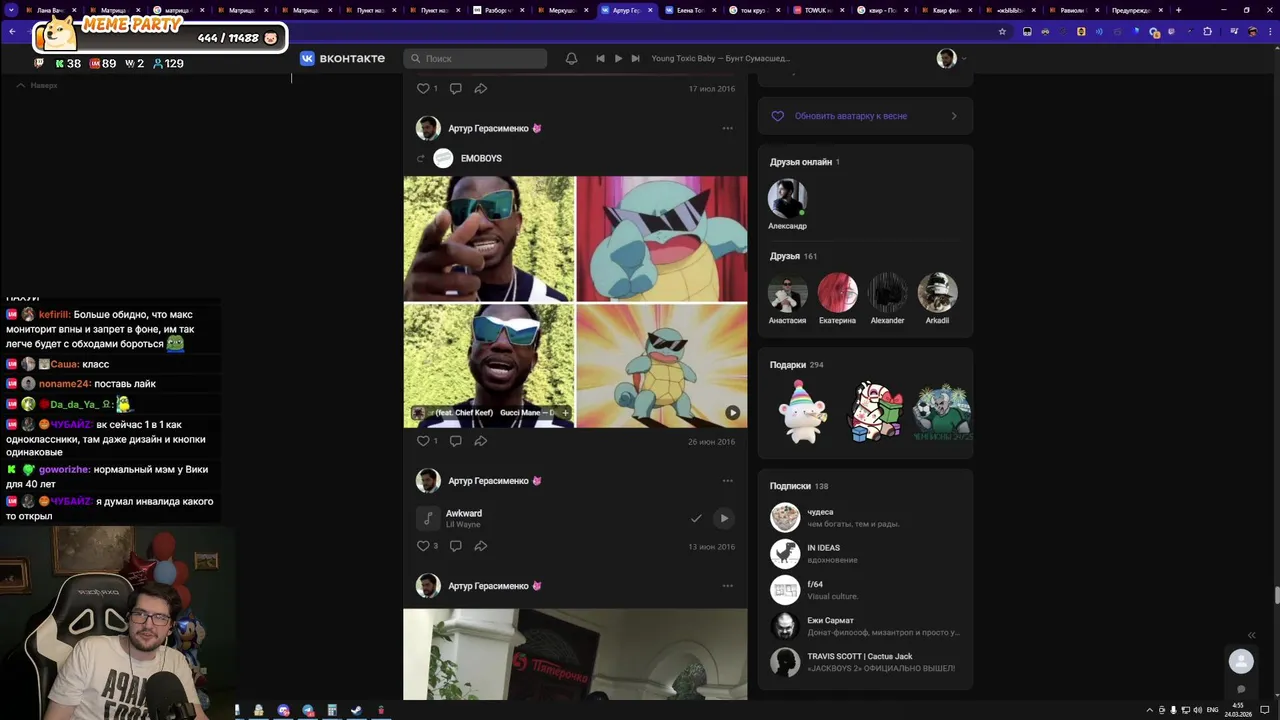Open options menu of Awkward post
The height and width of the screenshot is (720, 1280).
click(727, 481)
